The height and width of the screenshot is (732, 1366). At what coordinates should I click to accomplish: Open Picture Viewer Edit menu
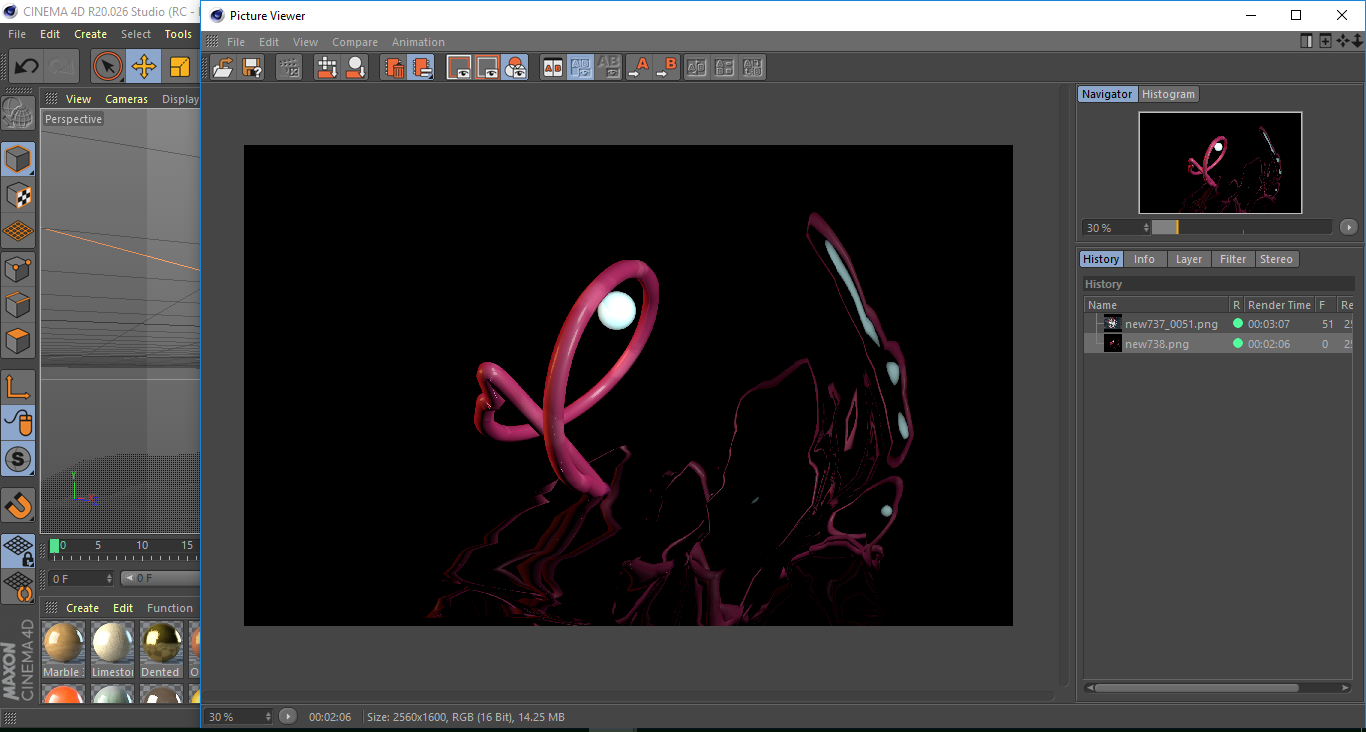(x=269, y=42)
